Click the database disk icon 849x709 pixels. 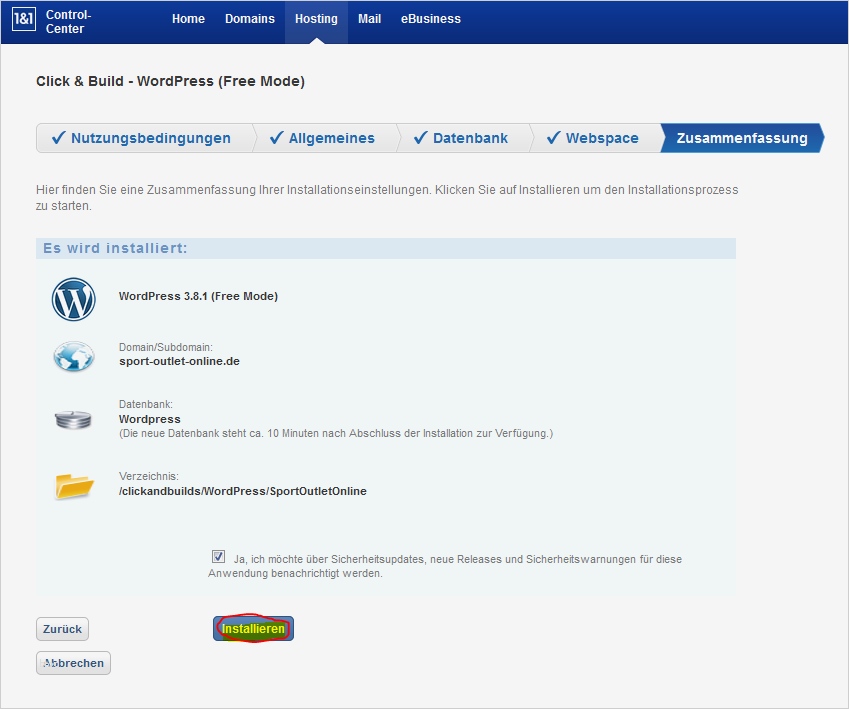click(73, 420)
